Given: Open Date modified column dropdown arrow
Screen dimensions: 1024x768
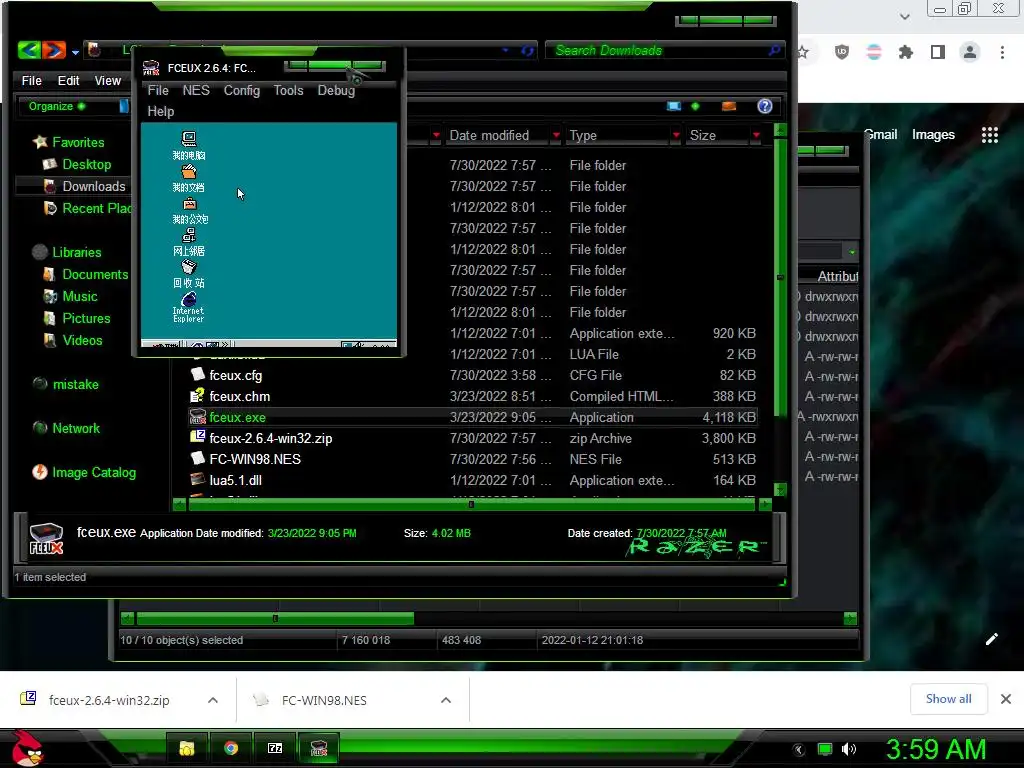Looking at the screenshot, I should pyautogui.click(x=556, y=135).
